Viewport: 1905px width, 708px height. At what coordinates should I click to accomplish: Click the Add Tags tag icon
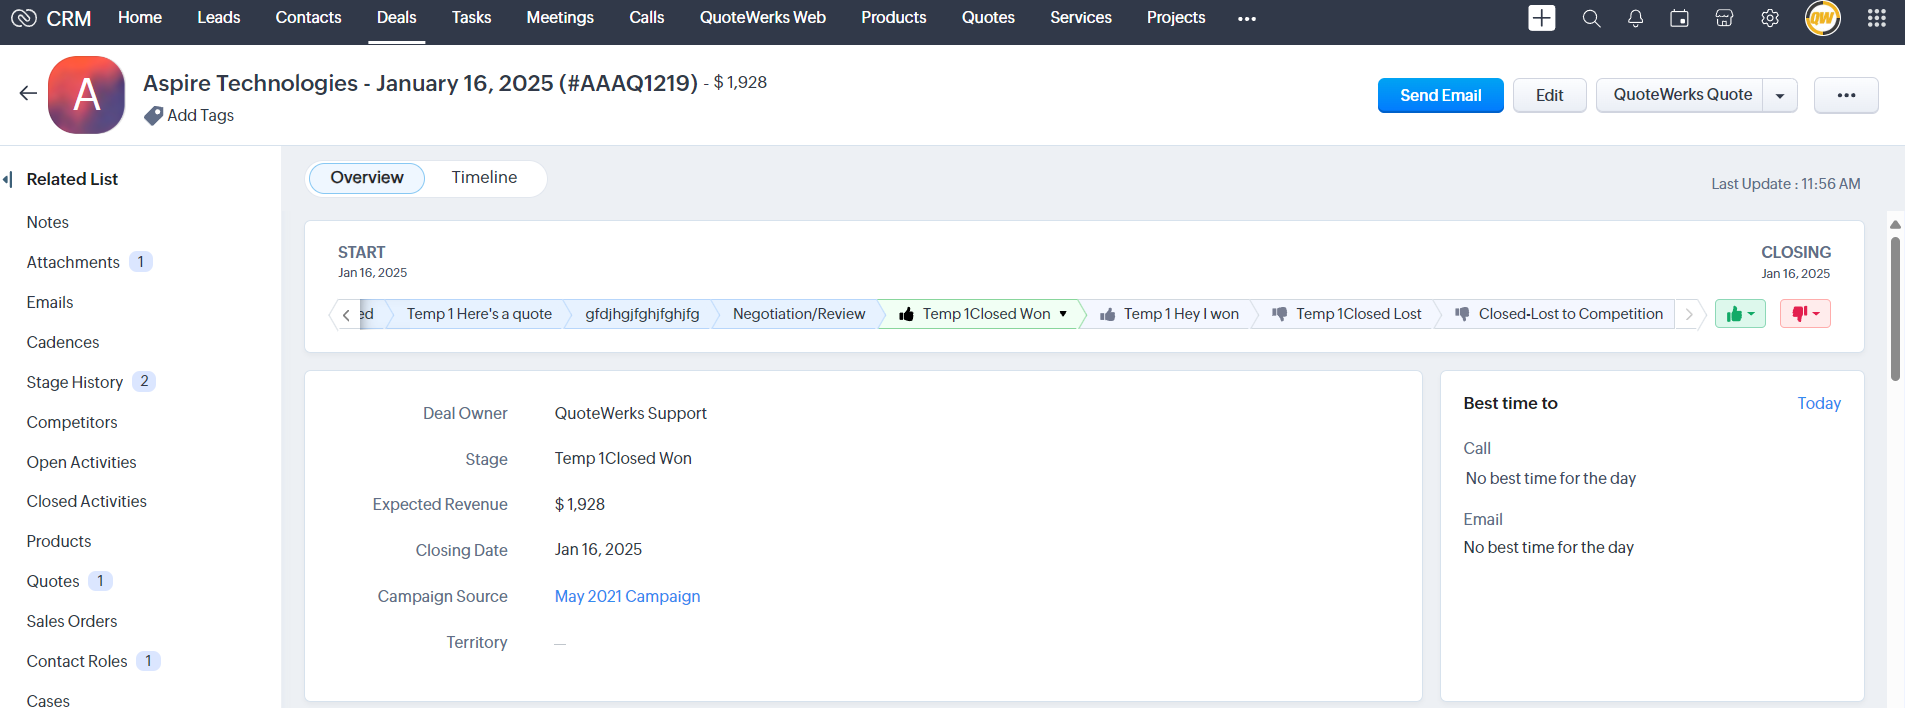point(153,116)
